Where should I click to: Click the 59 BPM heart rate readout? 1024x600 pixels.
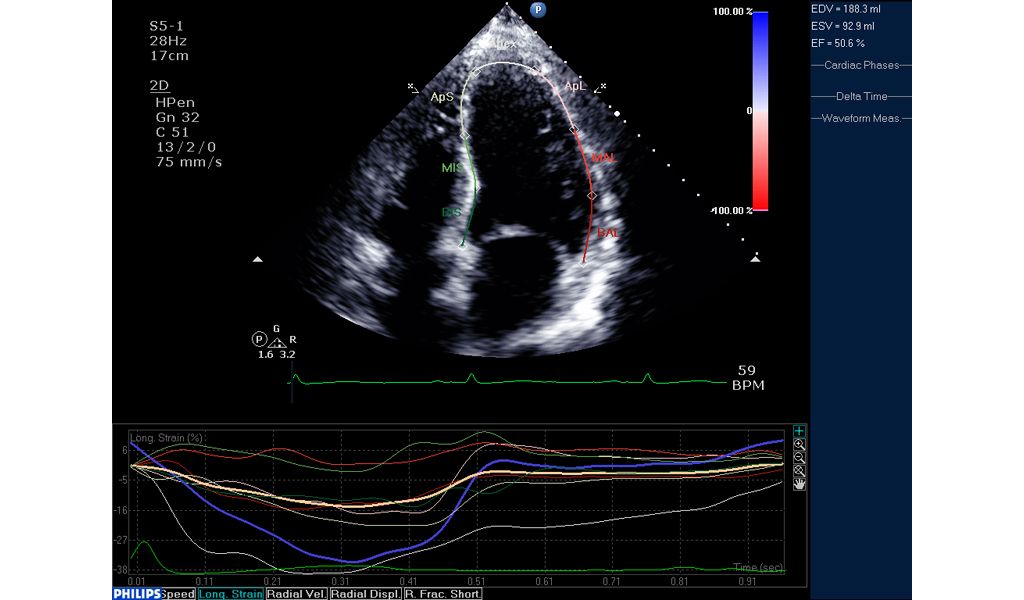(748, 378)
